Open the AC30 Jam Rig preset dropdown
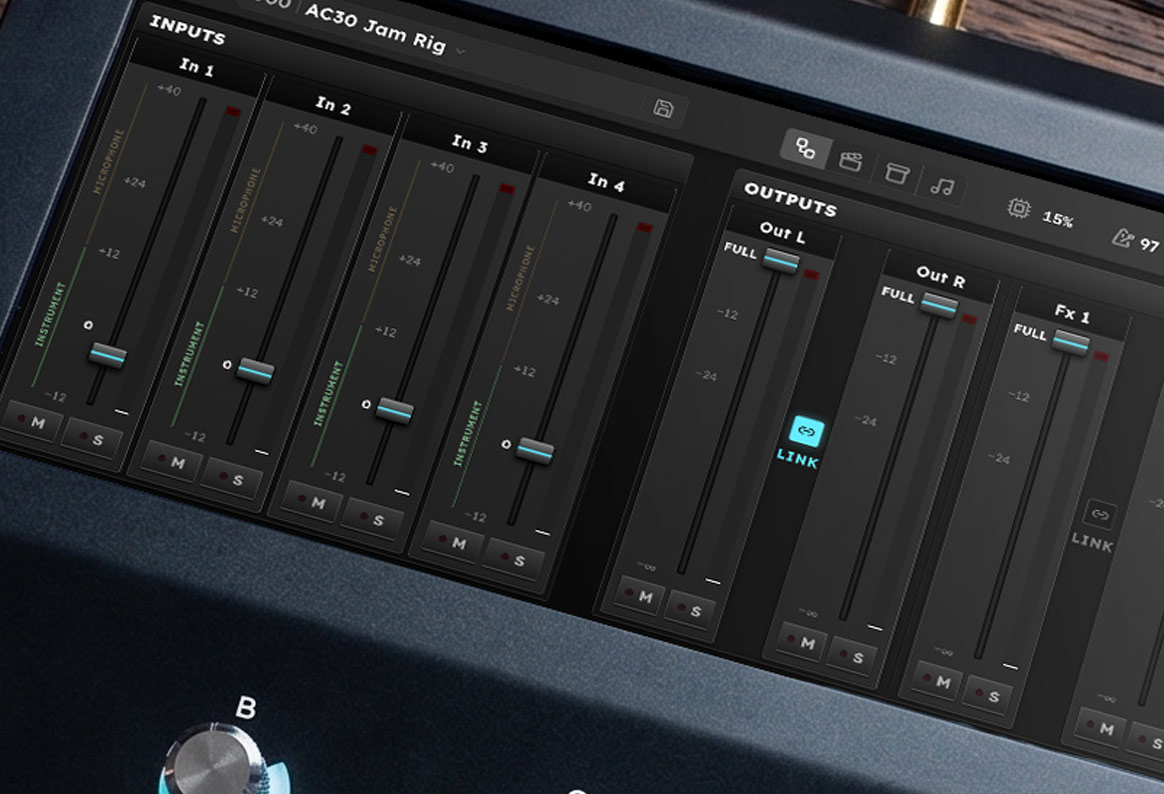The height and width of the screenshot is (794, 1164). pos(460,52)
